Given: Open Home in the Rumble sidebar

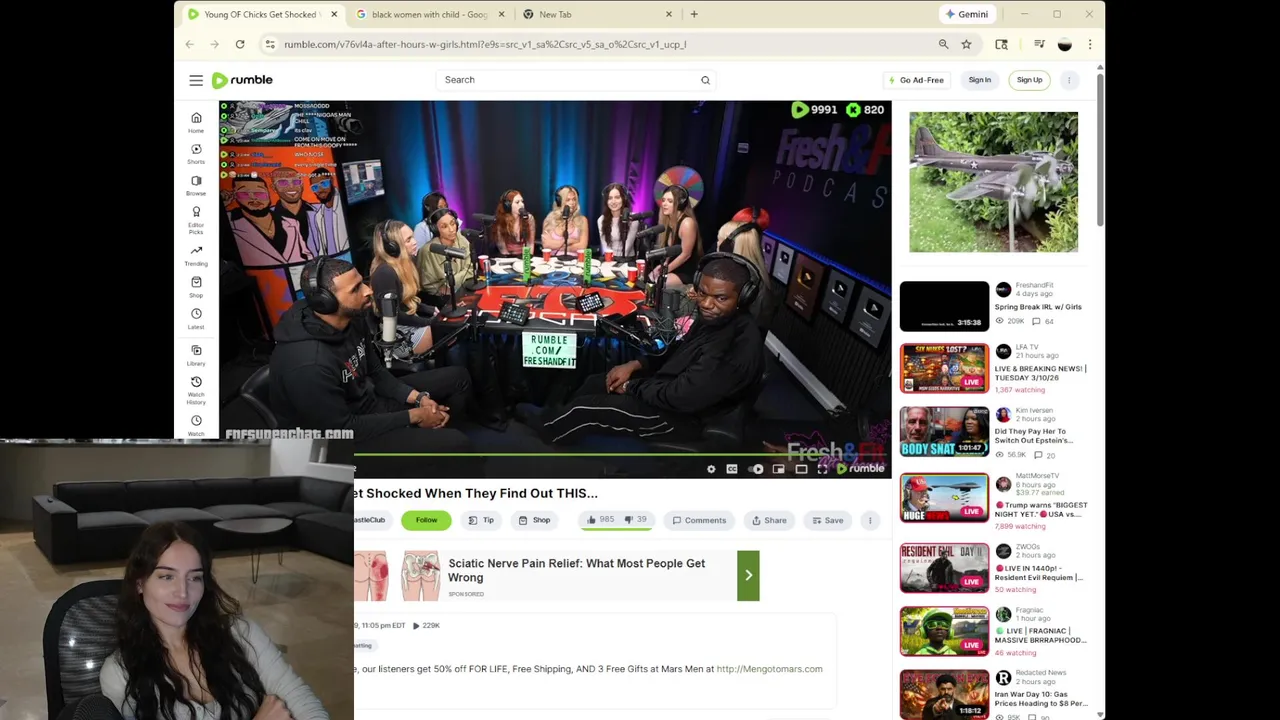Looking at the screenshot, I should (196, 122).
